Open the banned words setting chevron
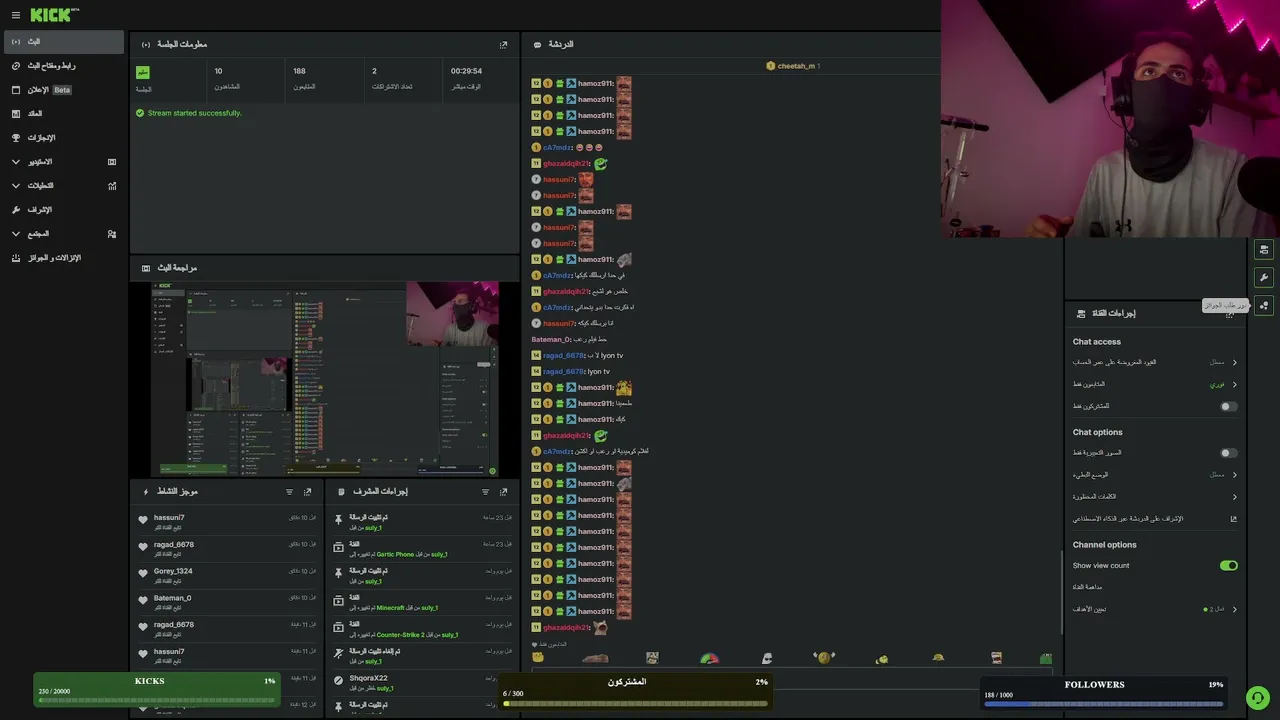The height and width of the screenshot is (720, 1280). click(x=1235, y=497)
